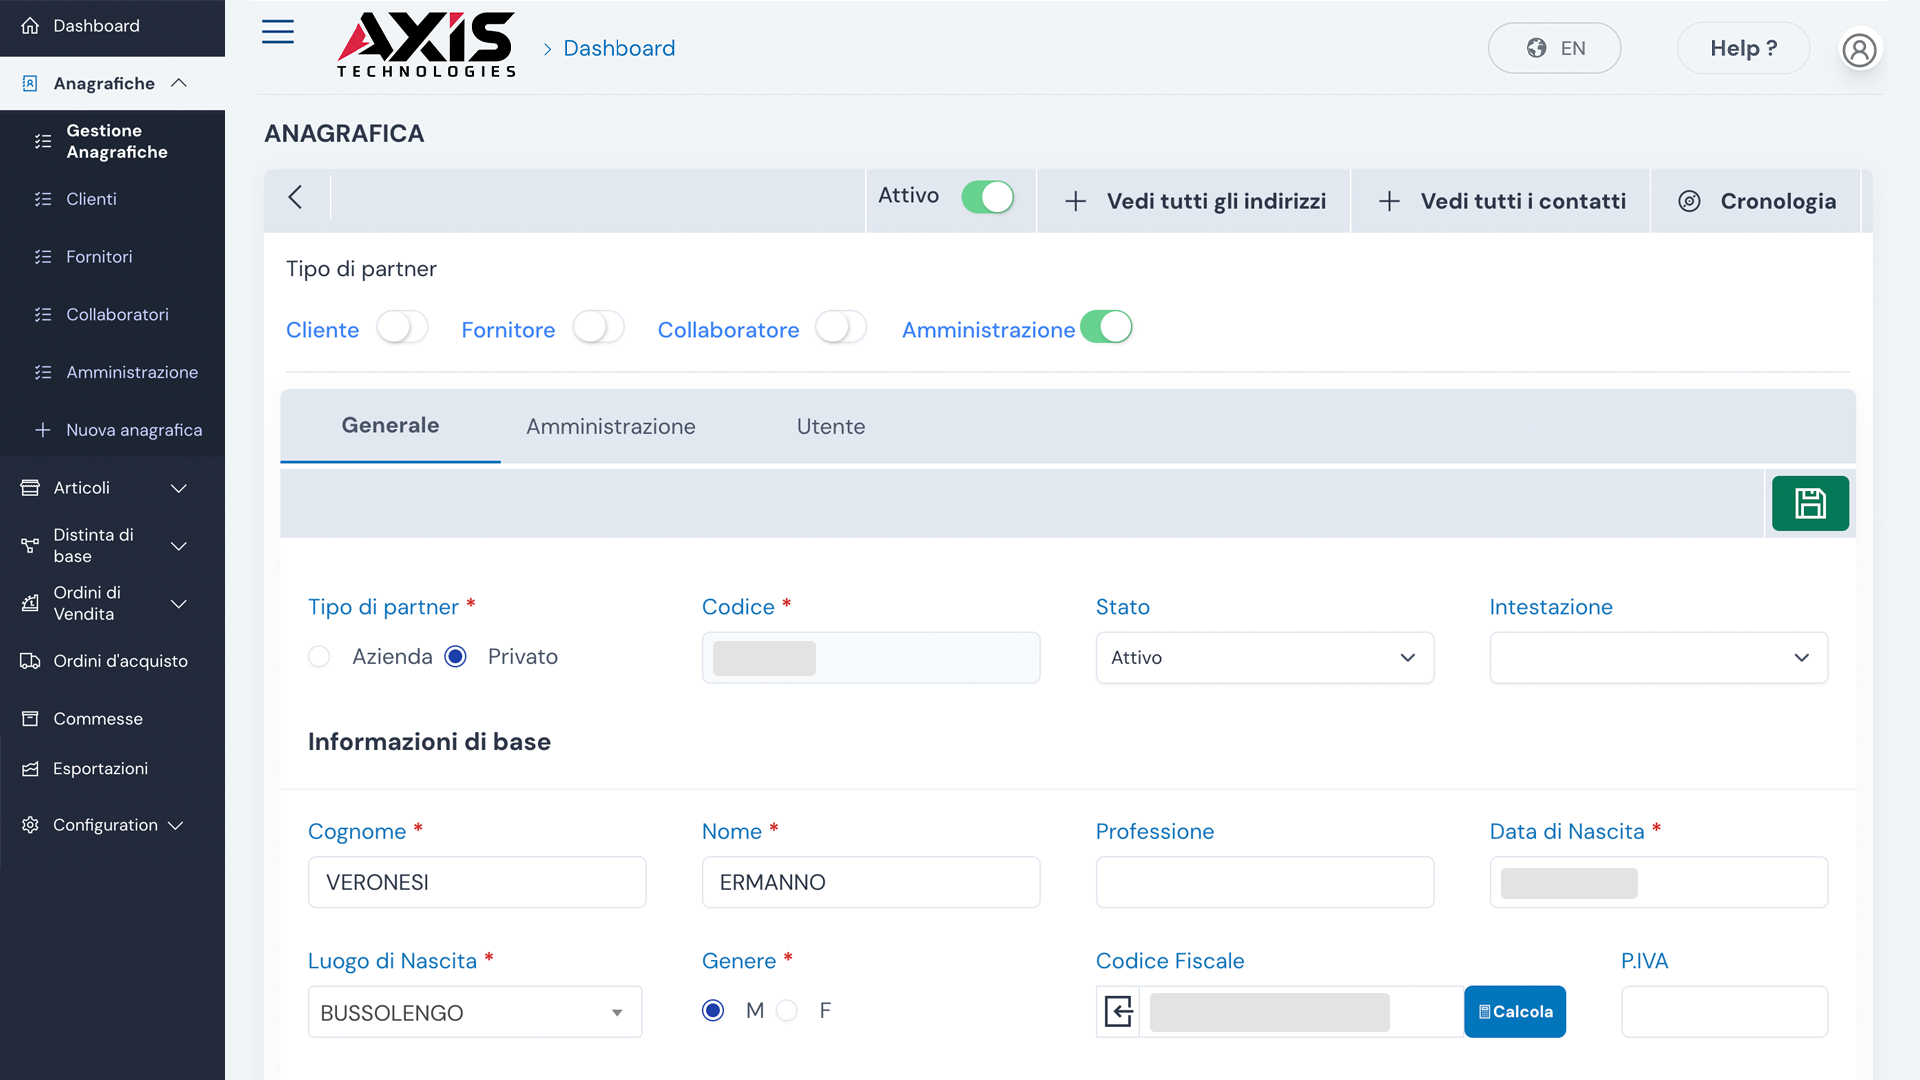Click the Codice Fiscale import arrow icon

pos(1118,1011)
